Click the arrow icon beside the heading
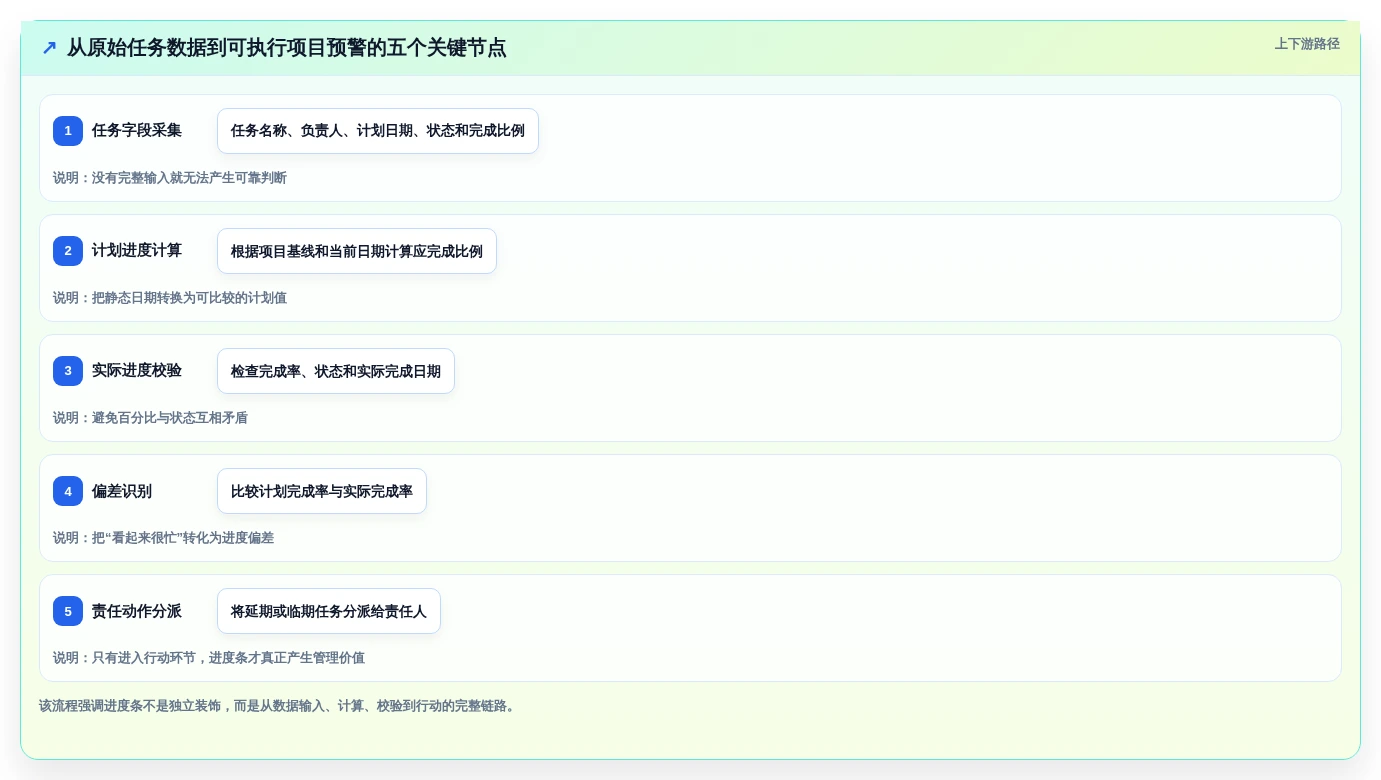 coord(49,48)
